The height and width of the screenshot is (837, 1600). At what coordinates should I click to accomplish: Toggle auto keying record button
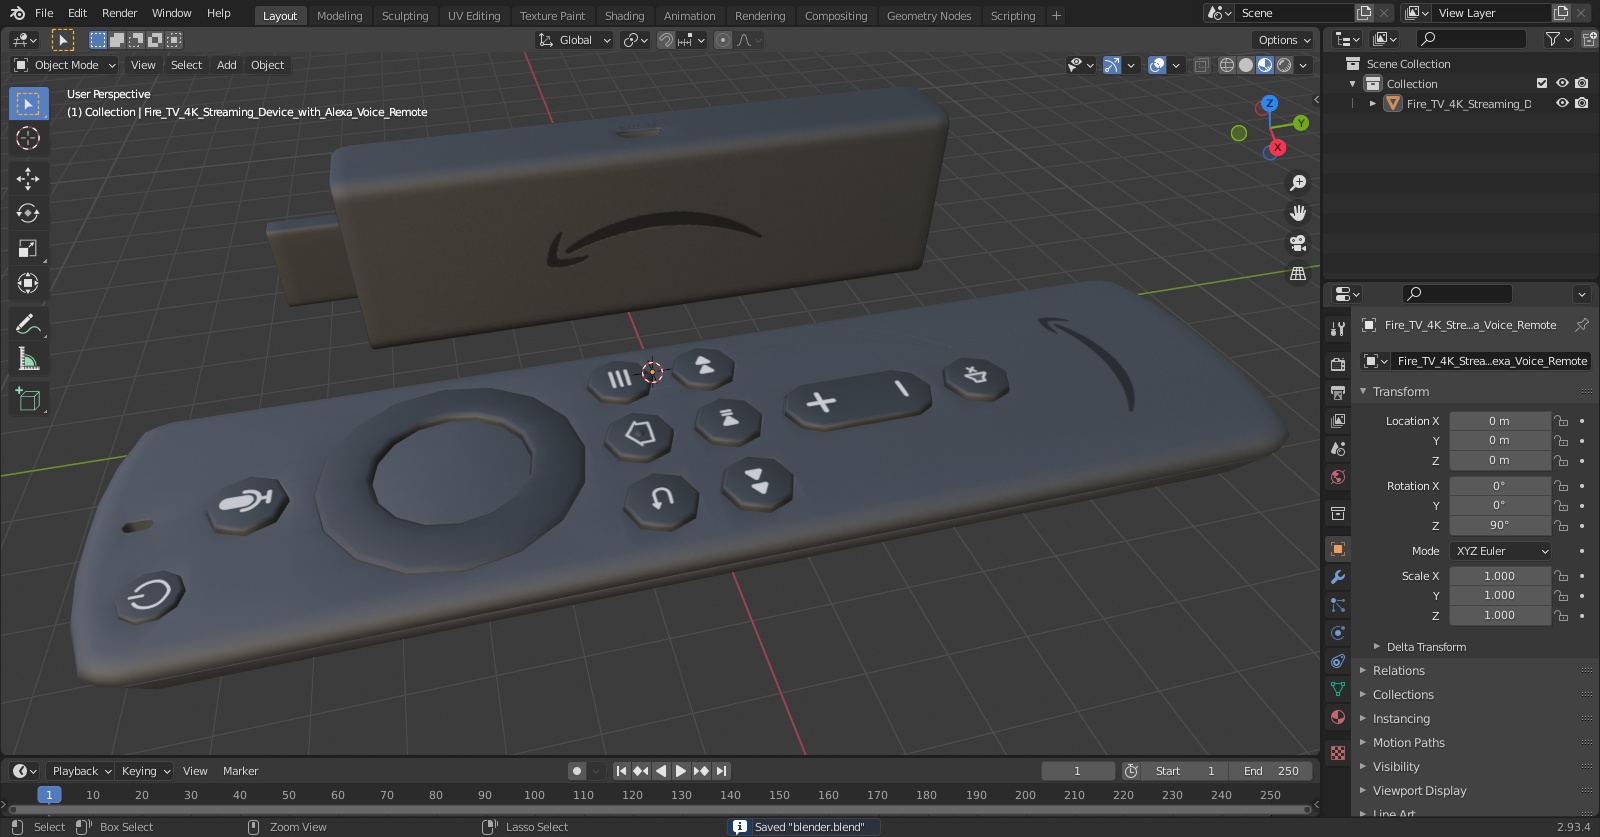point(577,771)
